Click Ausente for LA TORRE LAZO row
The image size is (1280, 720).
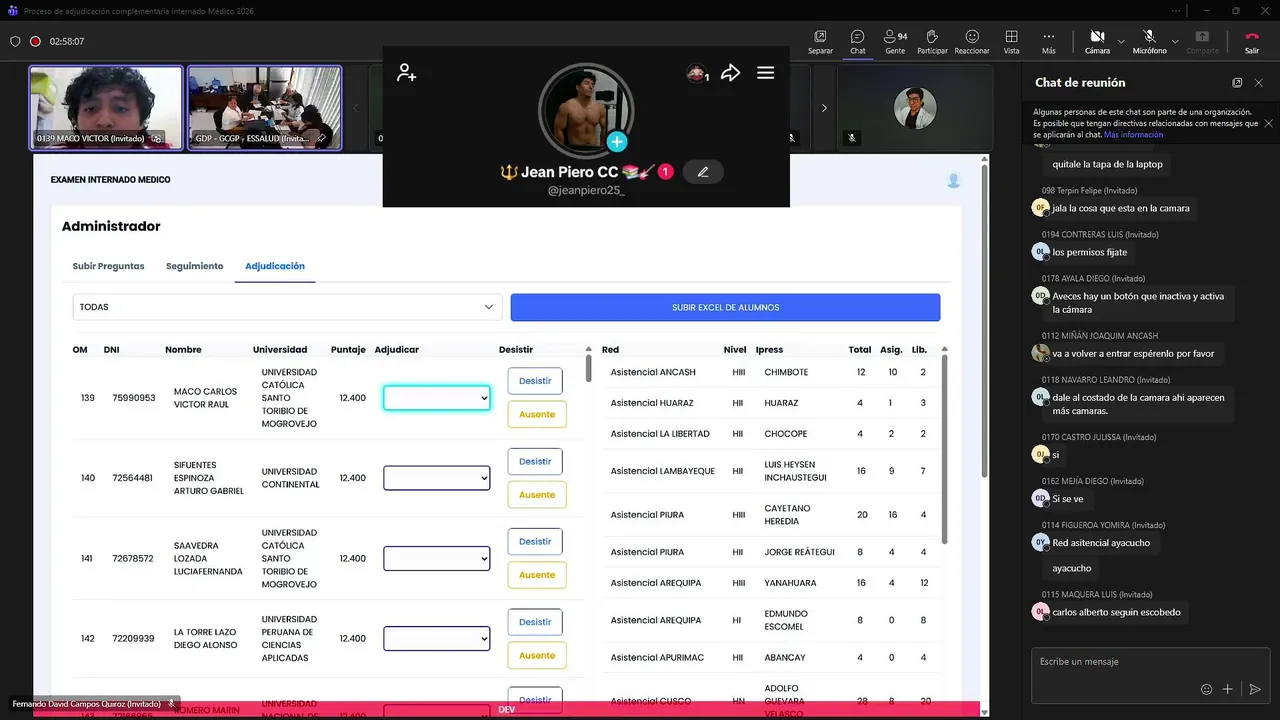coord(537,655)
